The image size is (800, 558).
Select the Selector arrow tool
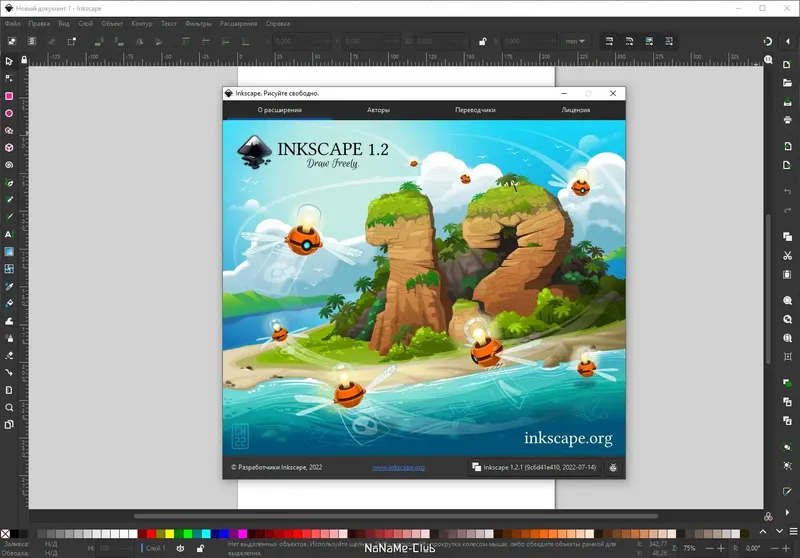(x=9, y=61)
